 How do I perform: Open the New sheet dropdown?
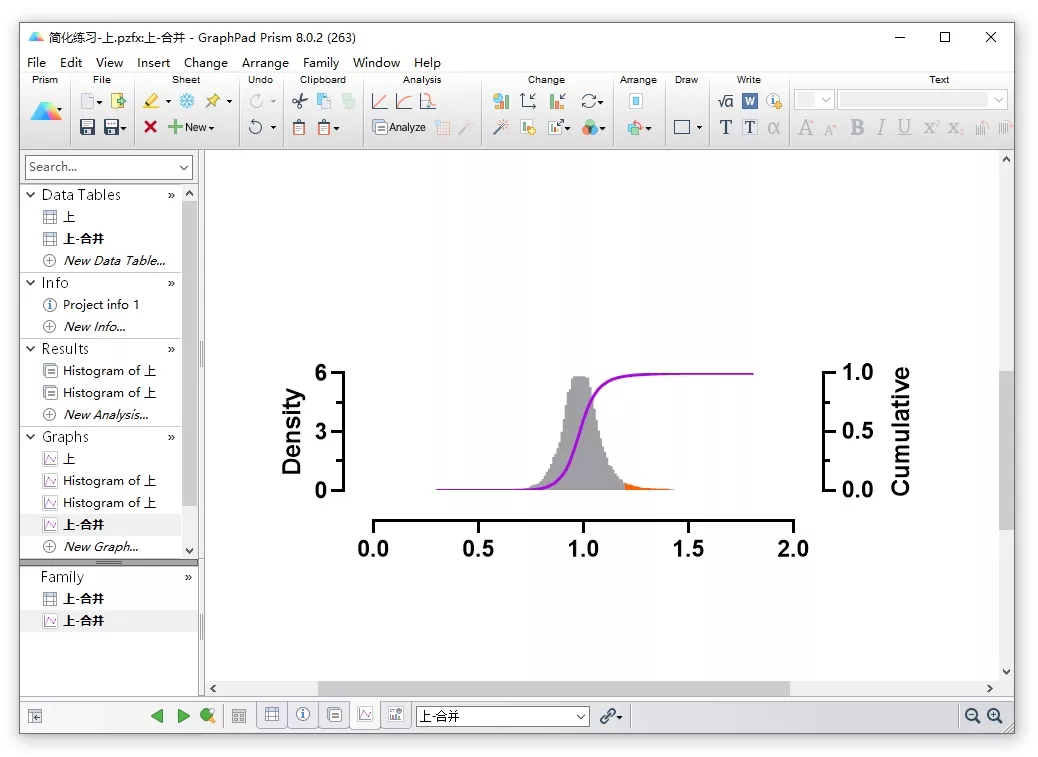pyautogui.click(x=191, y=127)
